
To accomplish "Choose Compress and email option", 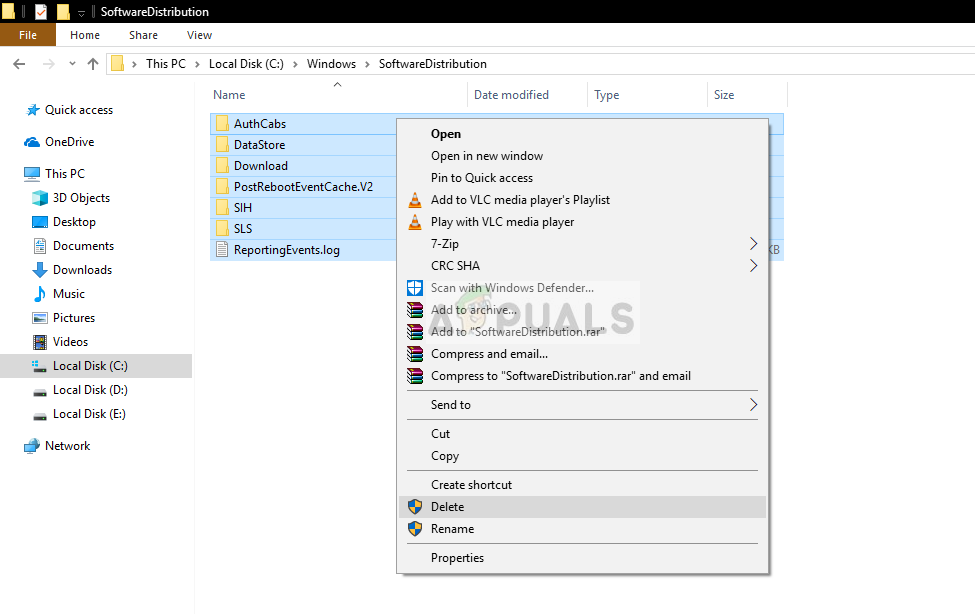I will point(582,354).
